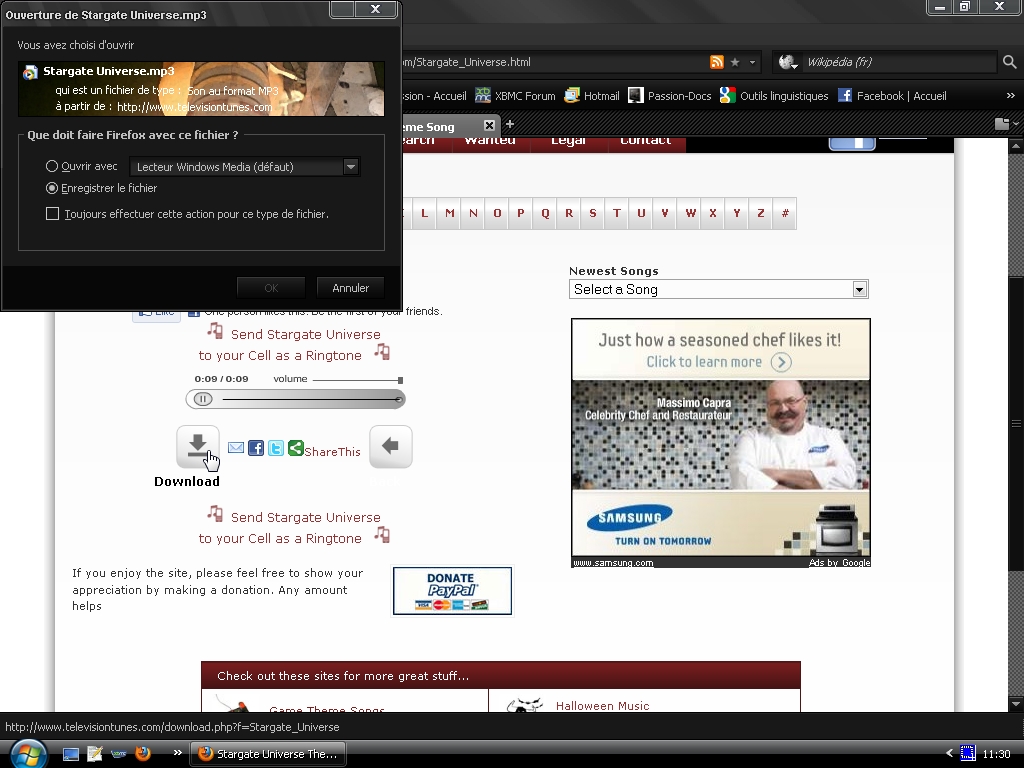The height and width of the screenshot is (768, 1024).
Task: Show more bookmarks chevron
Action: tap(1010, 95)
